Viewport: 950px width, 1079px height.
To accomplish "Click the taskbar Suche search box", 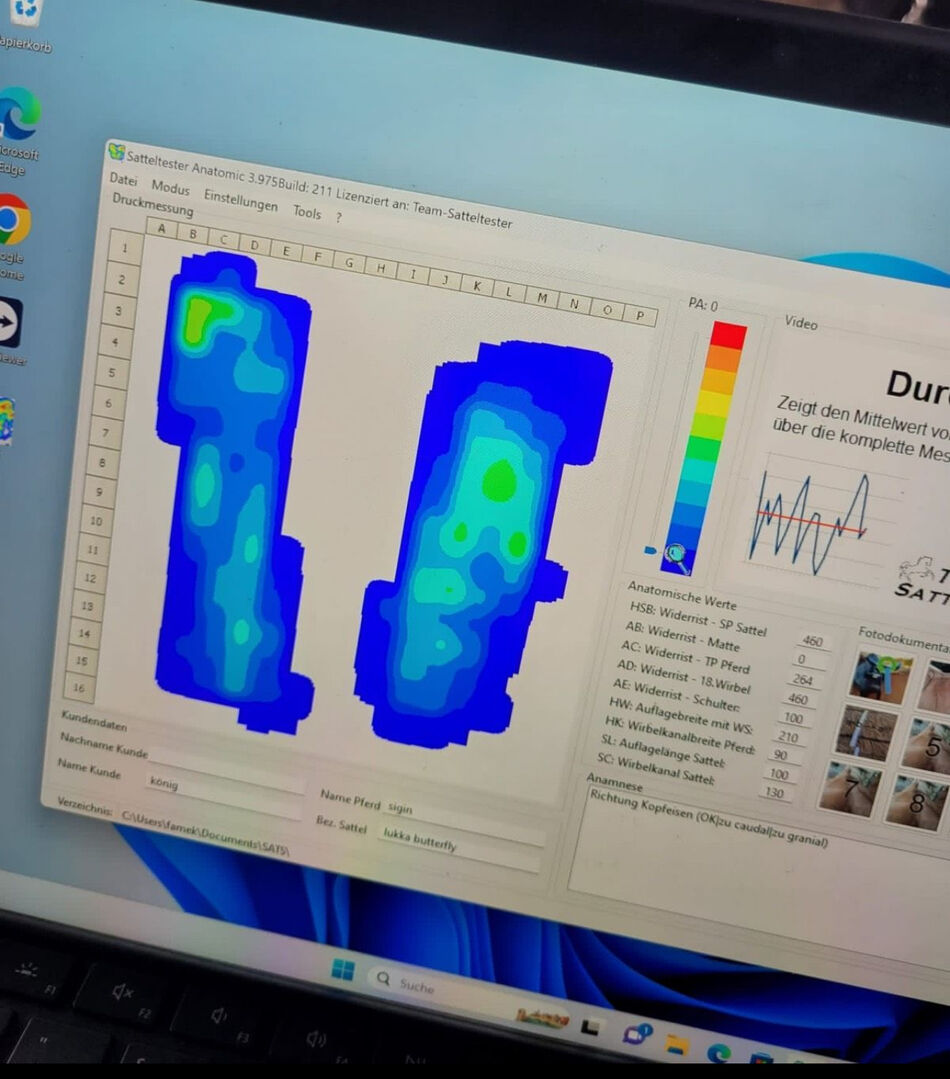I will tap(417, 985).
